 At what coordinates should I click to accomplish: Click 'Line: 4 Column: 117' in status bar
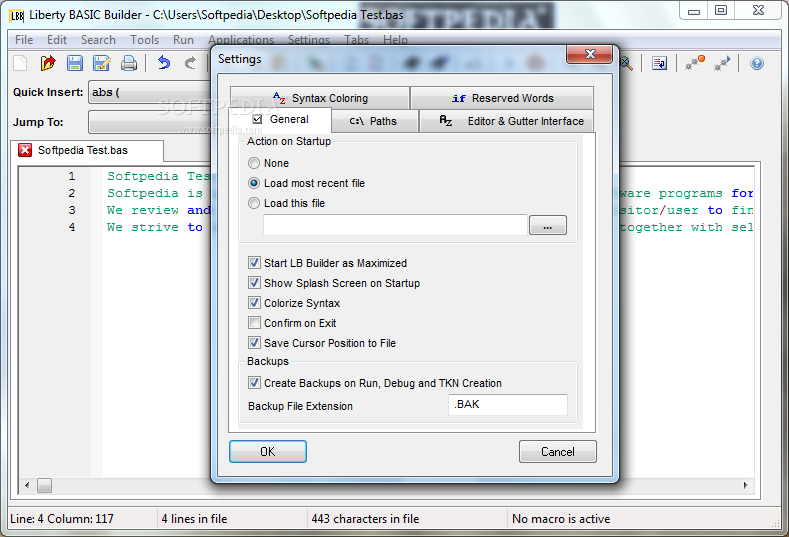point(62,518)
